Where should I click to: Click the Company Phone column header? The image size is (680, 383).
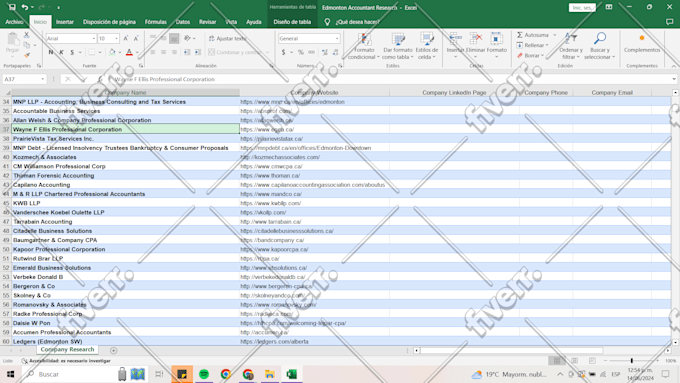(546, 92)
